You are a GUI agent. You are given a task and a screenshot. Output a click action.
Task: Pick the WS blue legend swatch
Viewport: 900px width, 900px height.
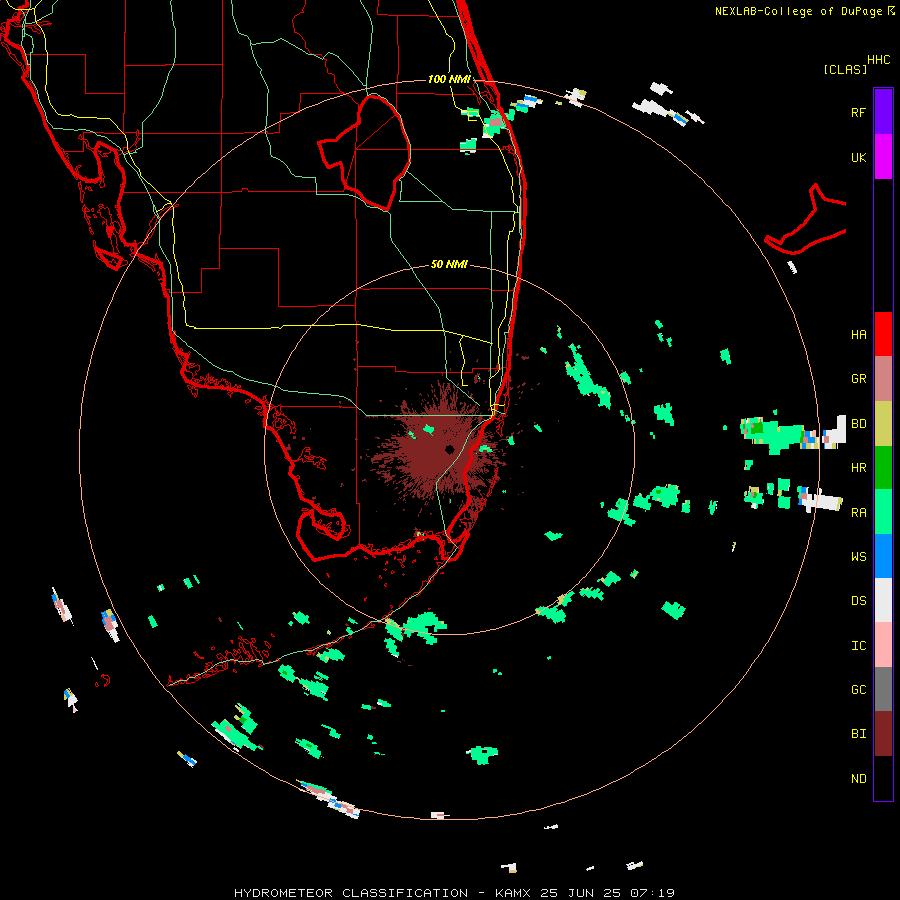coord(883,556)
